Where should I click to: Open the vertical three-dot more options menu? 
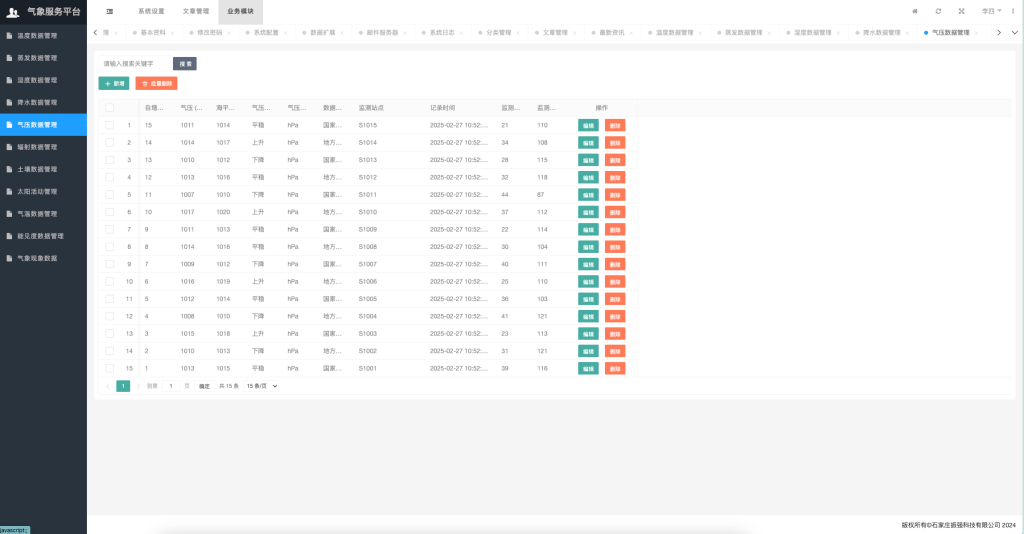1013,11
